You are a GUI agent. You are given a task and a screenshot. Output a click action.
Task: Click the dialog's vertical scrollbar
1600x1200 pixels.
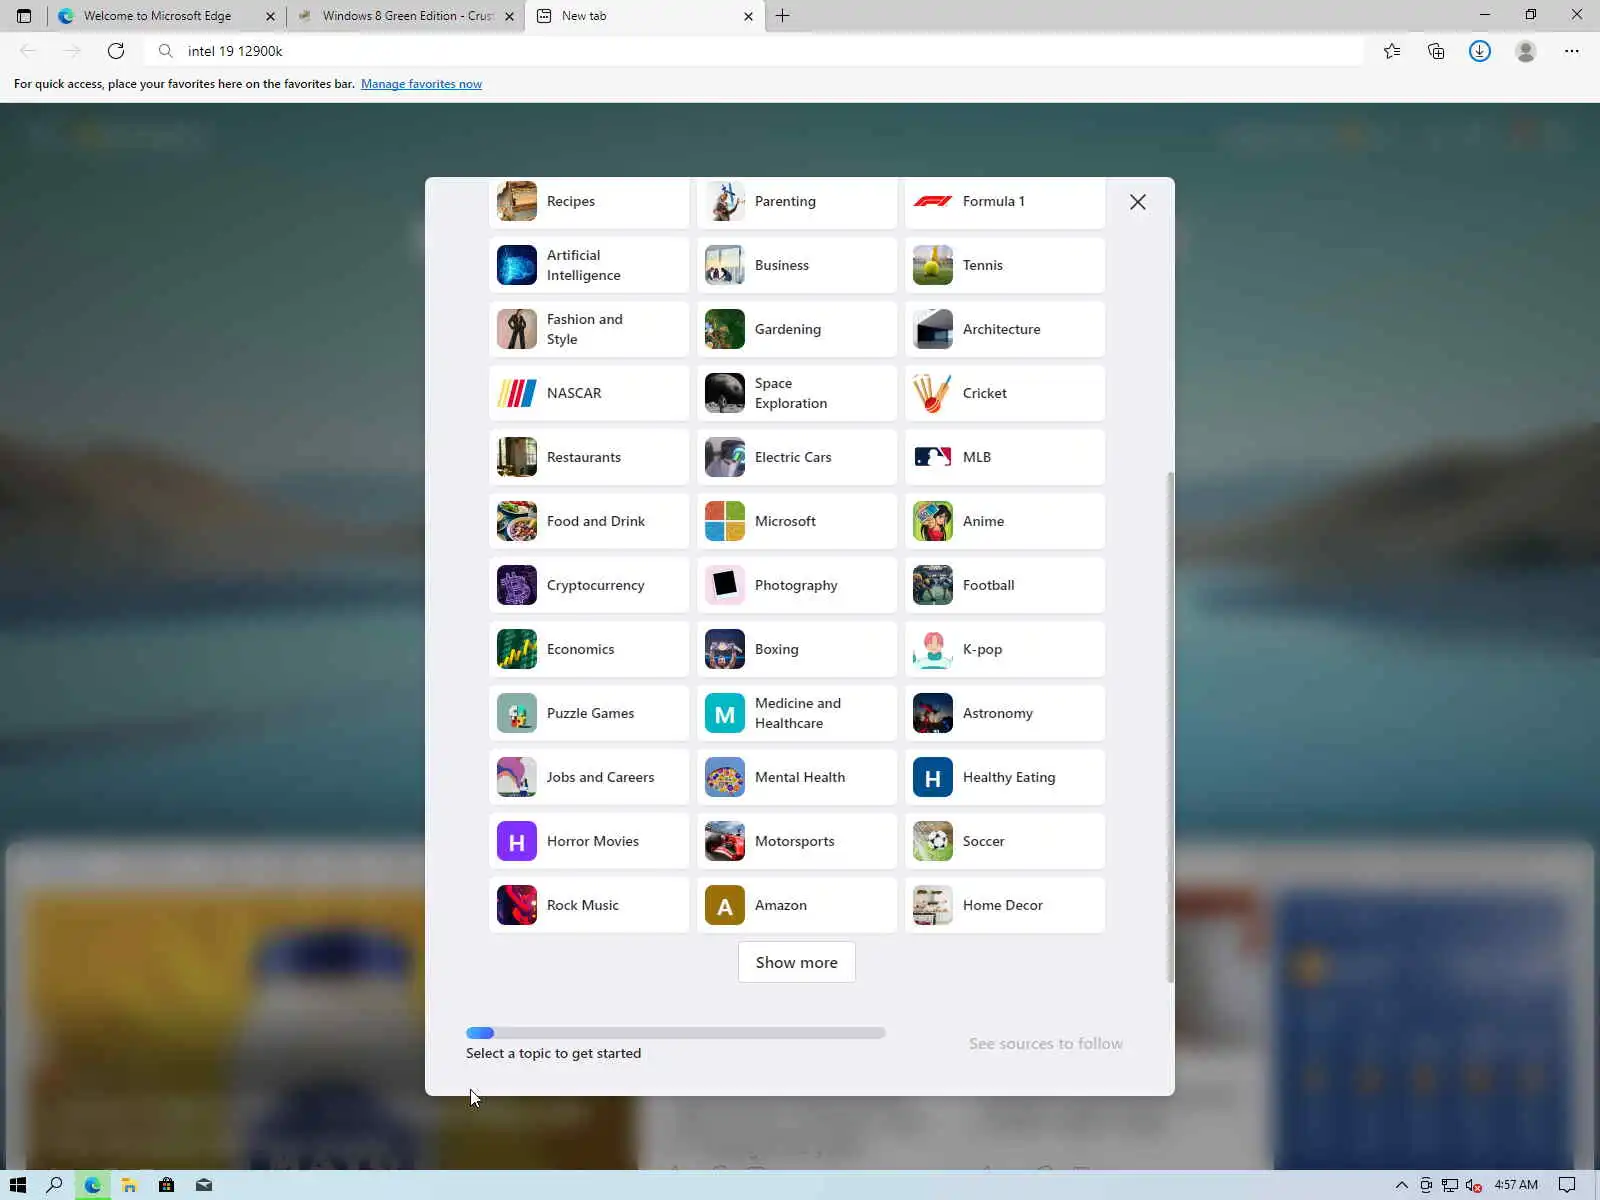click(x=1170, y=727)
